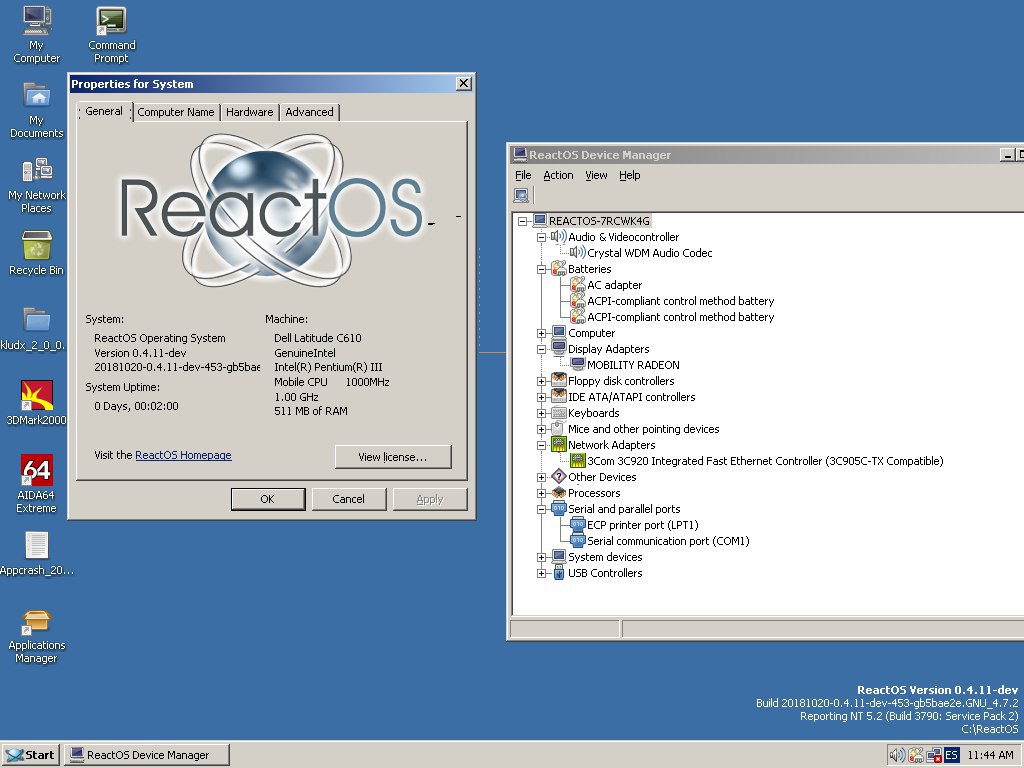Click the View license button
Image resolution: width=1024 pixels, height=768 pixels.
coord(392,457)
